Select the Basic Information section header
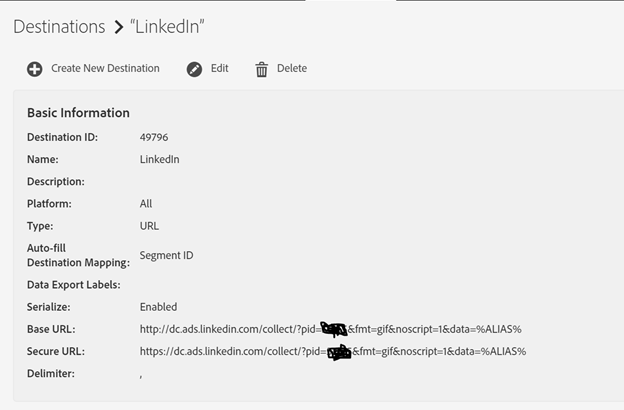 pyautogui.click(x=78, y=113)
